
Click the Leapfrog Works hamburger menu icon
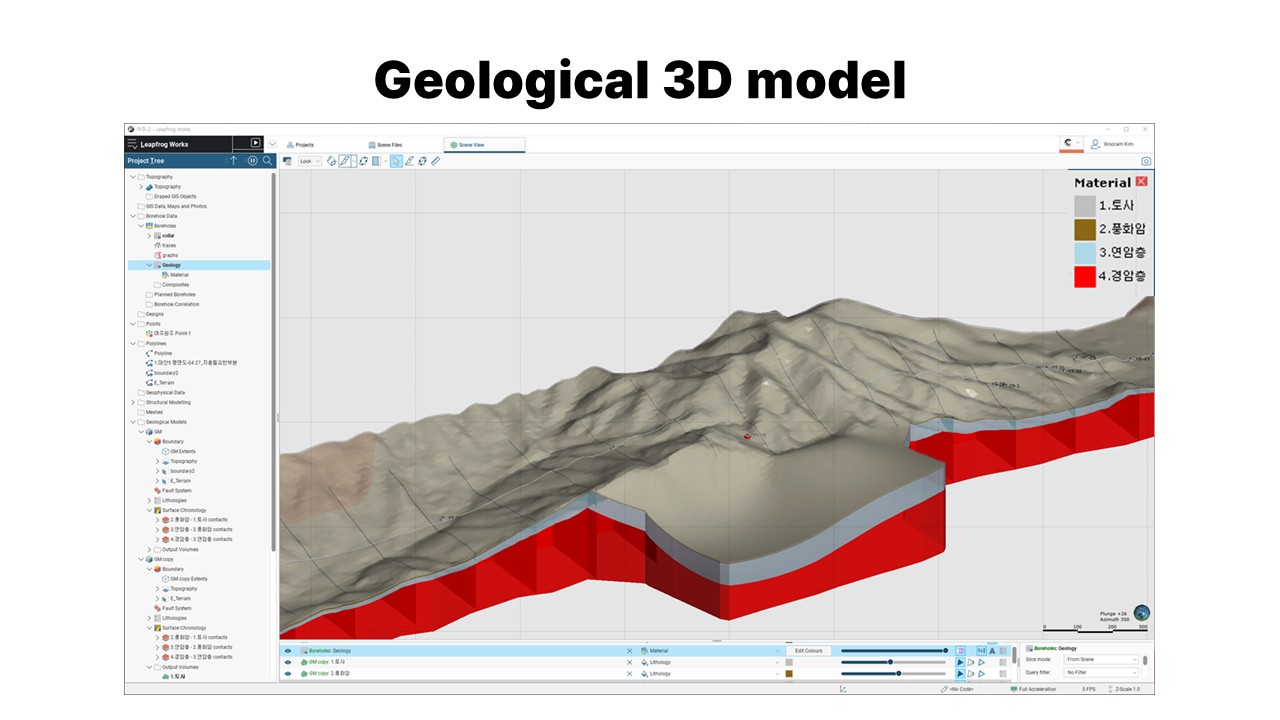[x=132, y=144]
